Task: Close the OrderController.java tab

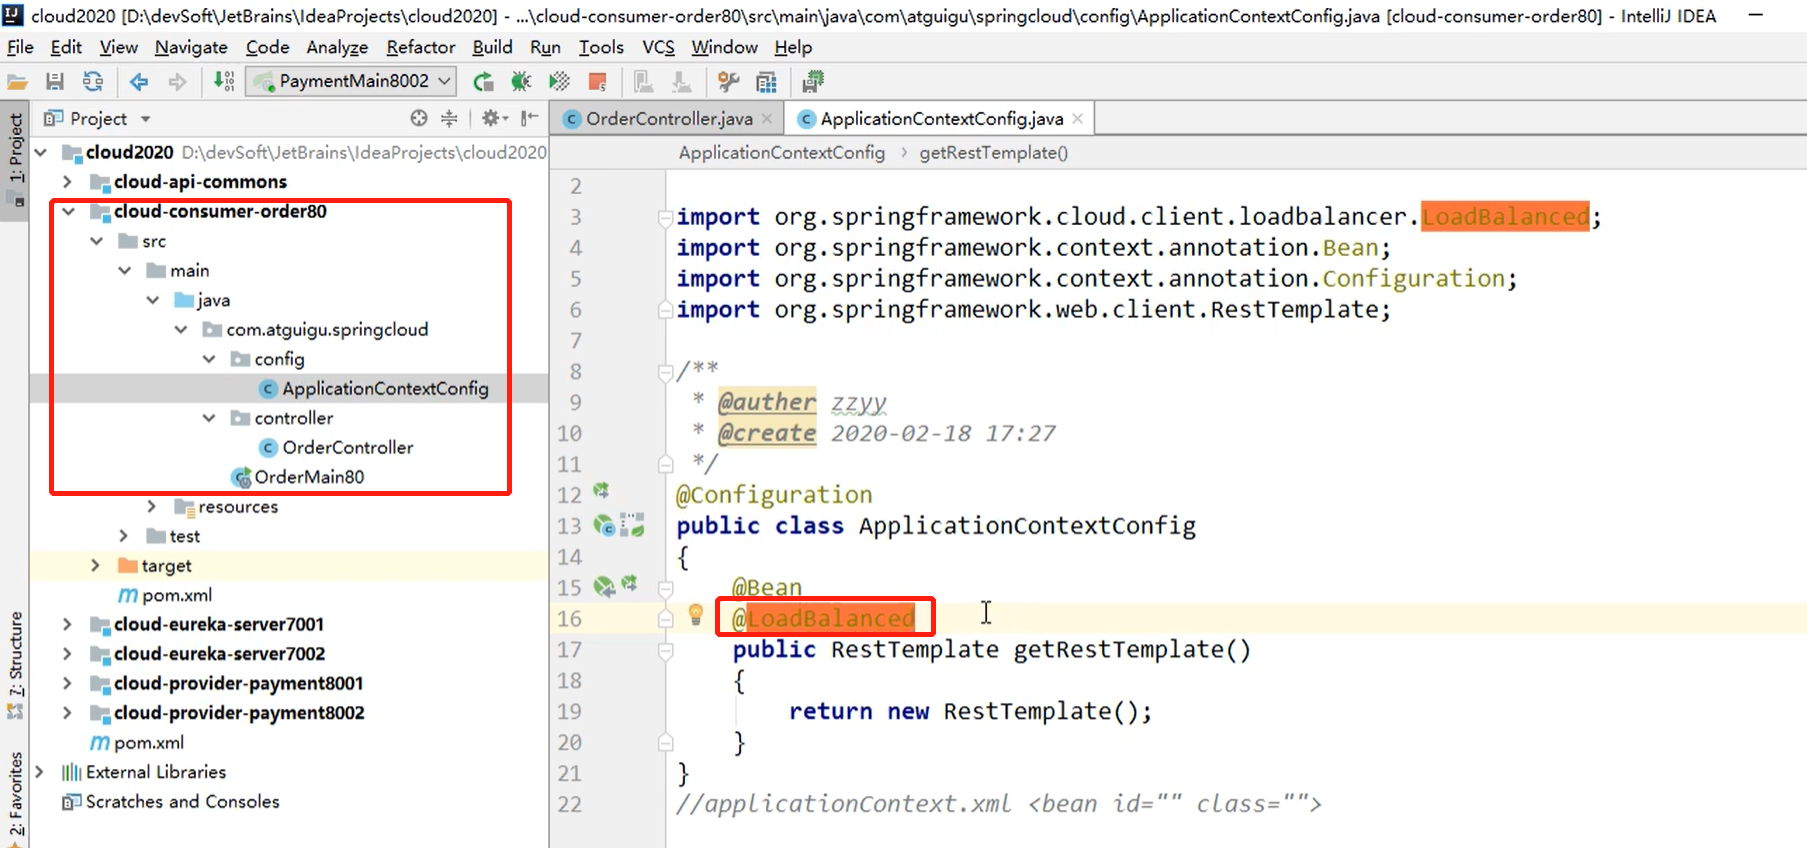Action: (767, 118)
